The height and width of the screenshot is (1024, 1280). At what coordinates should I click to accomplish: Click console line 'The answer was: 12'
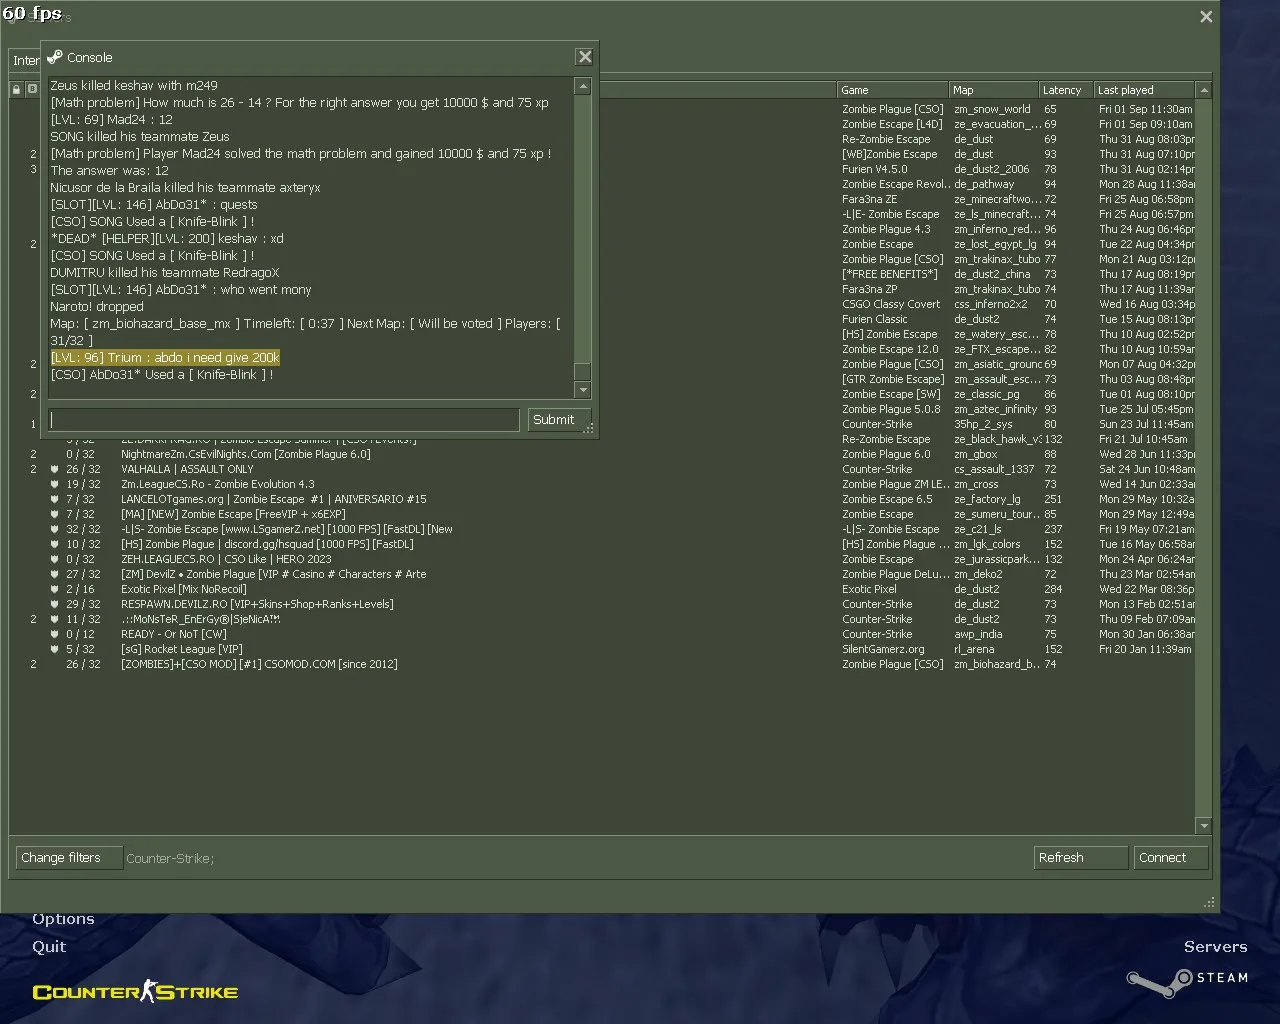click(109, 171)
